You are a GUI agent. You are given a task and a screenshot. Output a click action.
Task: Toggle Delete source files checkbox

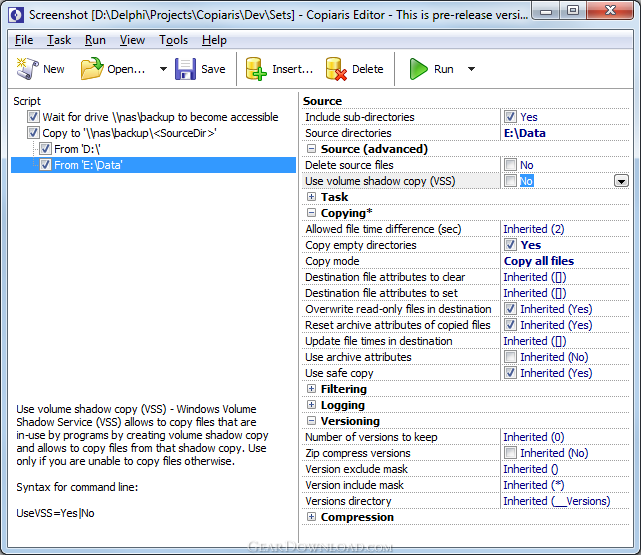pyautogui.click(x=510, y=165)
